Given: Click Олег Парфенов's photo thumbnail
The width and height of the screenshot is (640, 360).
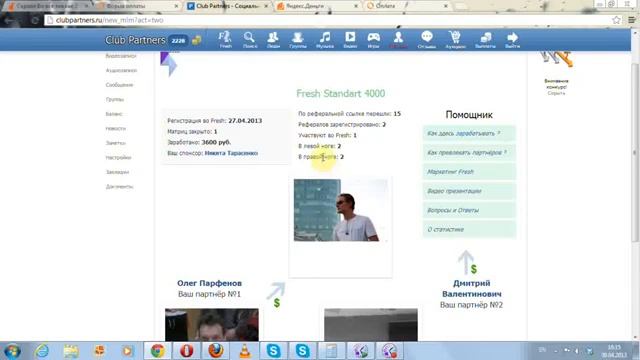Looking at the screenshot, I should [x=211, y=325].
